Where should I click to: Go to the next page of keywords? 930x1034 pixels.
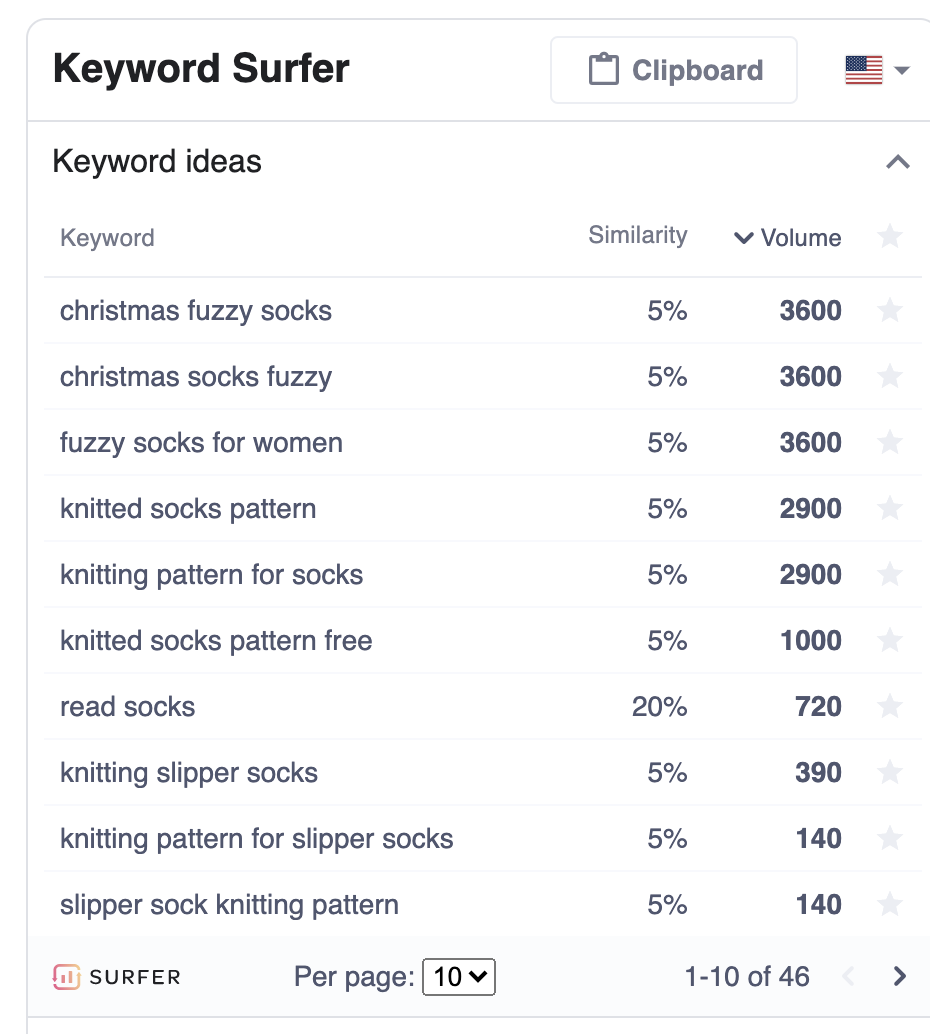coord(899,977)
